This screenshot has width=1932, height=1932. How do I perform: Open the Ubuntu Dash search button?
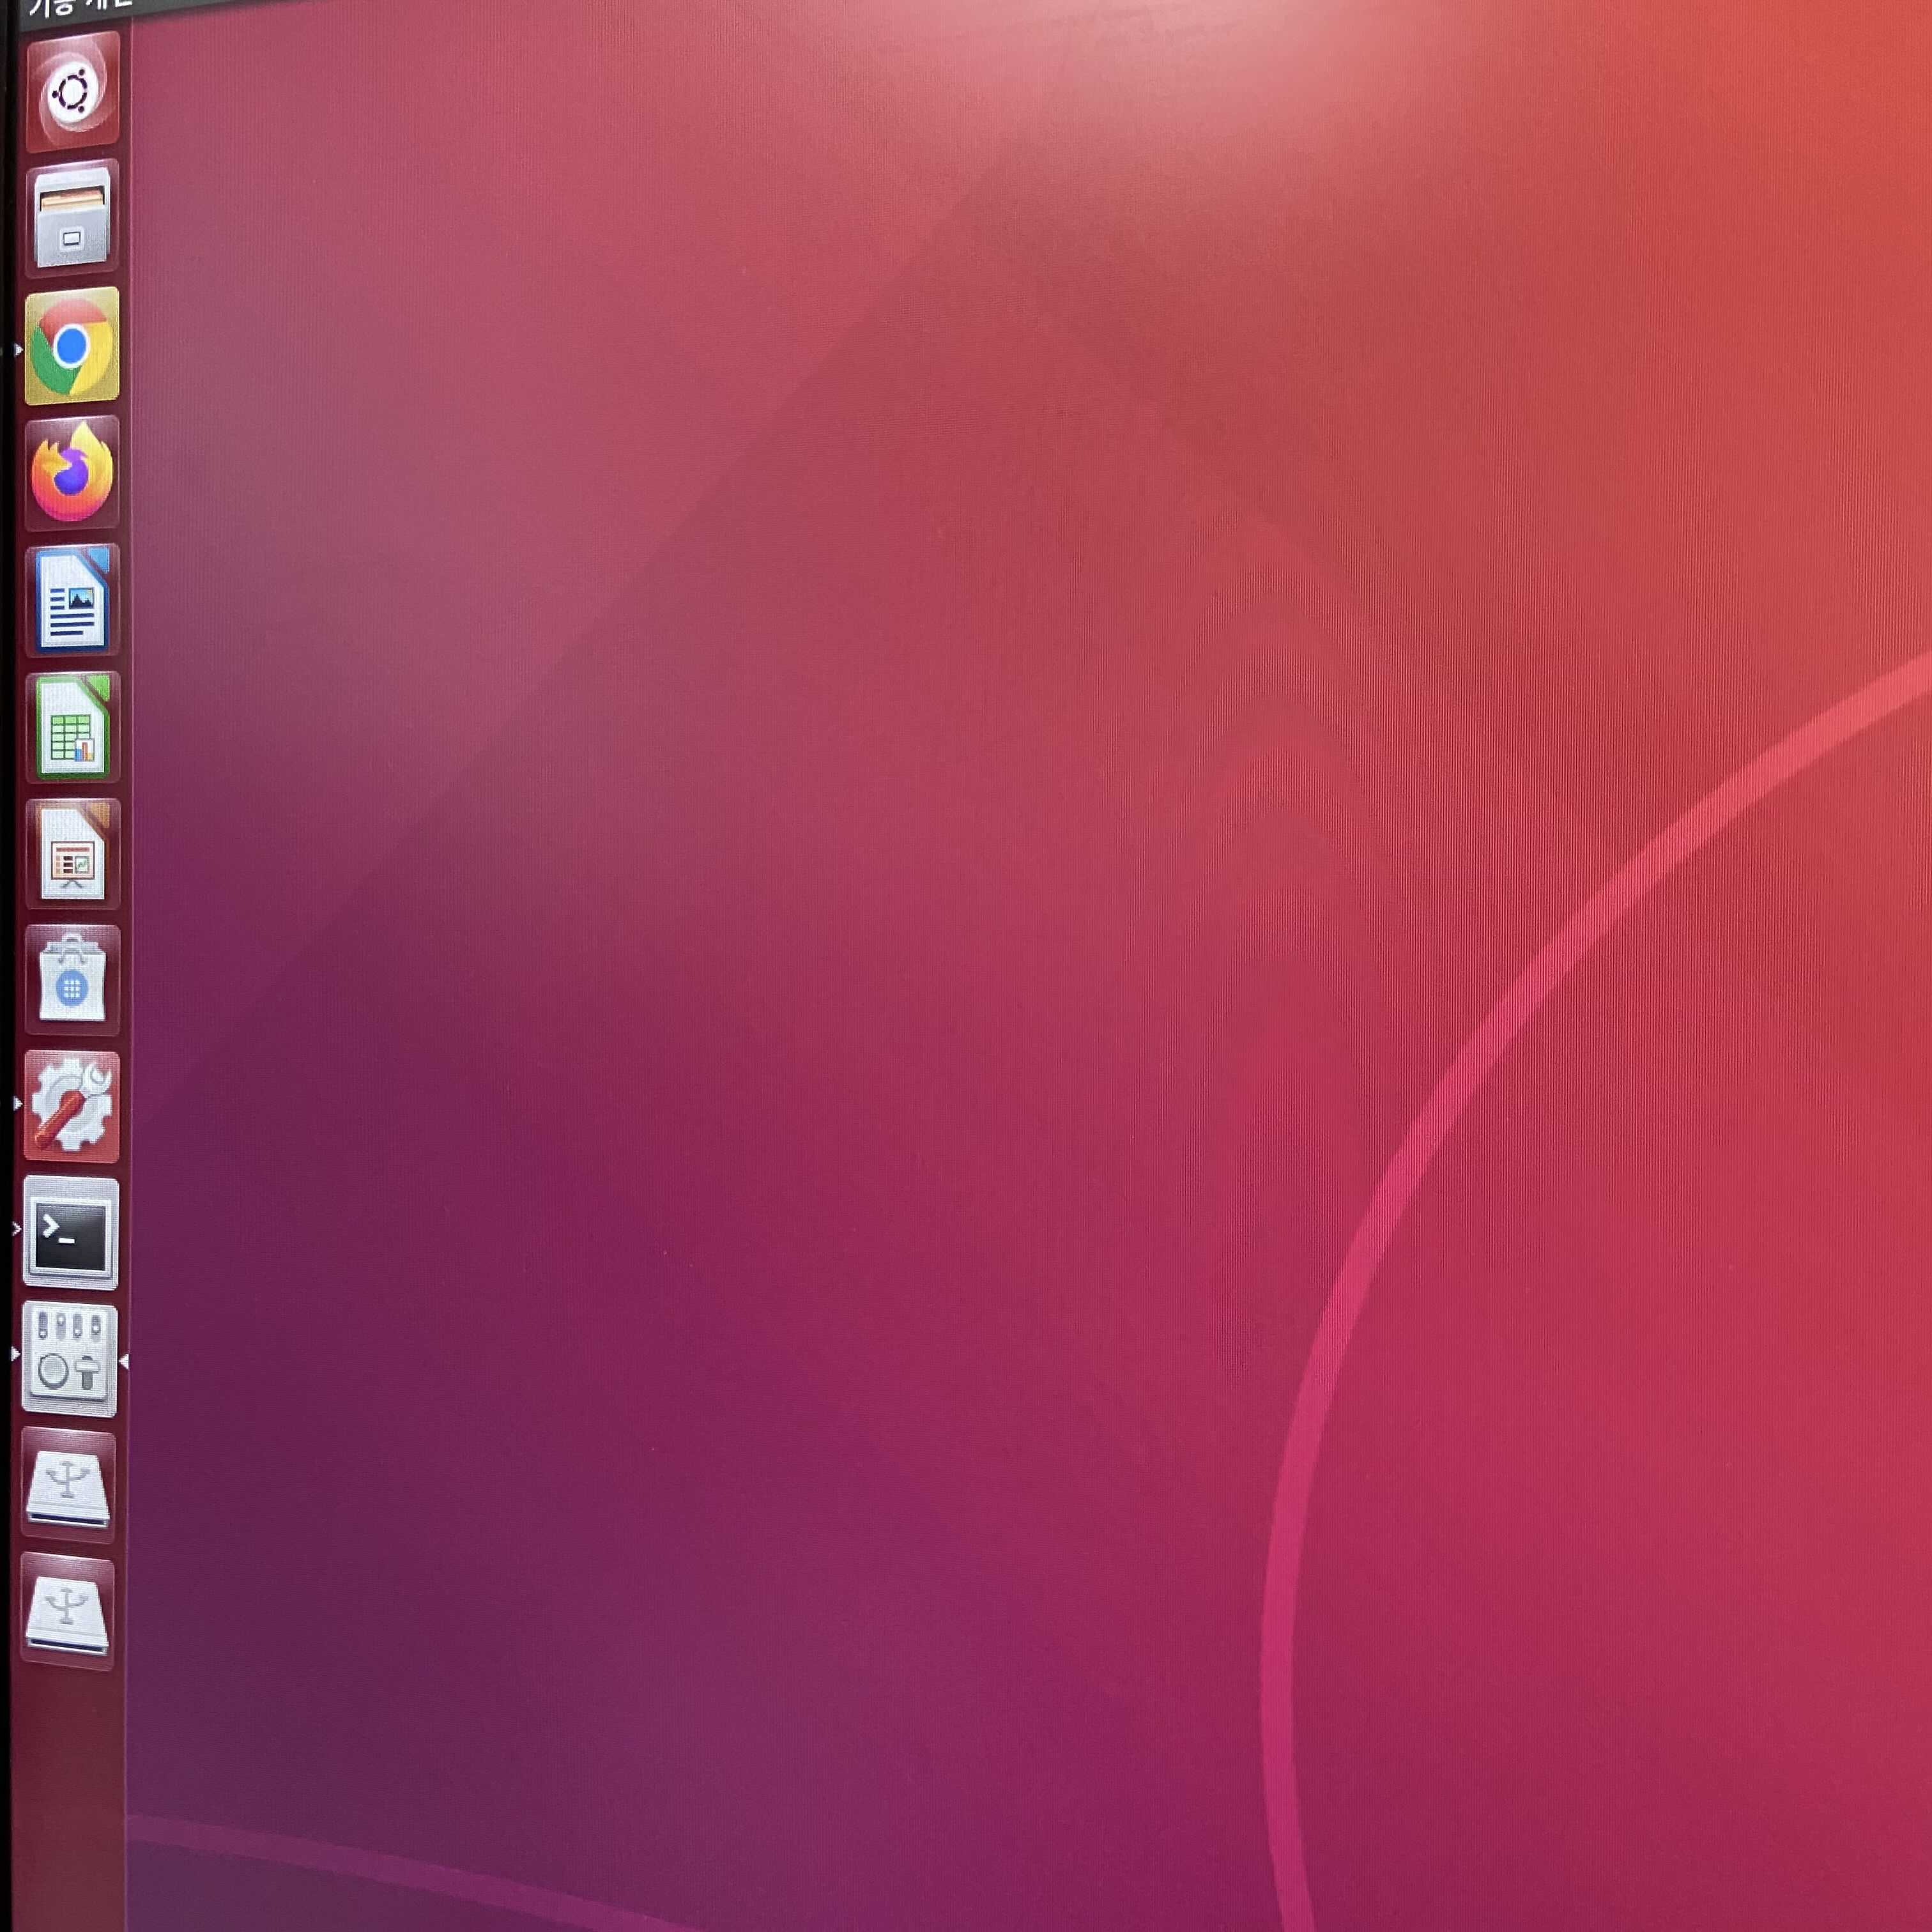(72, 92)
